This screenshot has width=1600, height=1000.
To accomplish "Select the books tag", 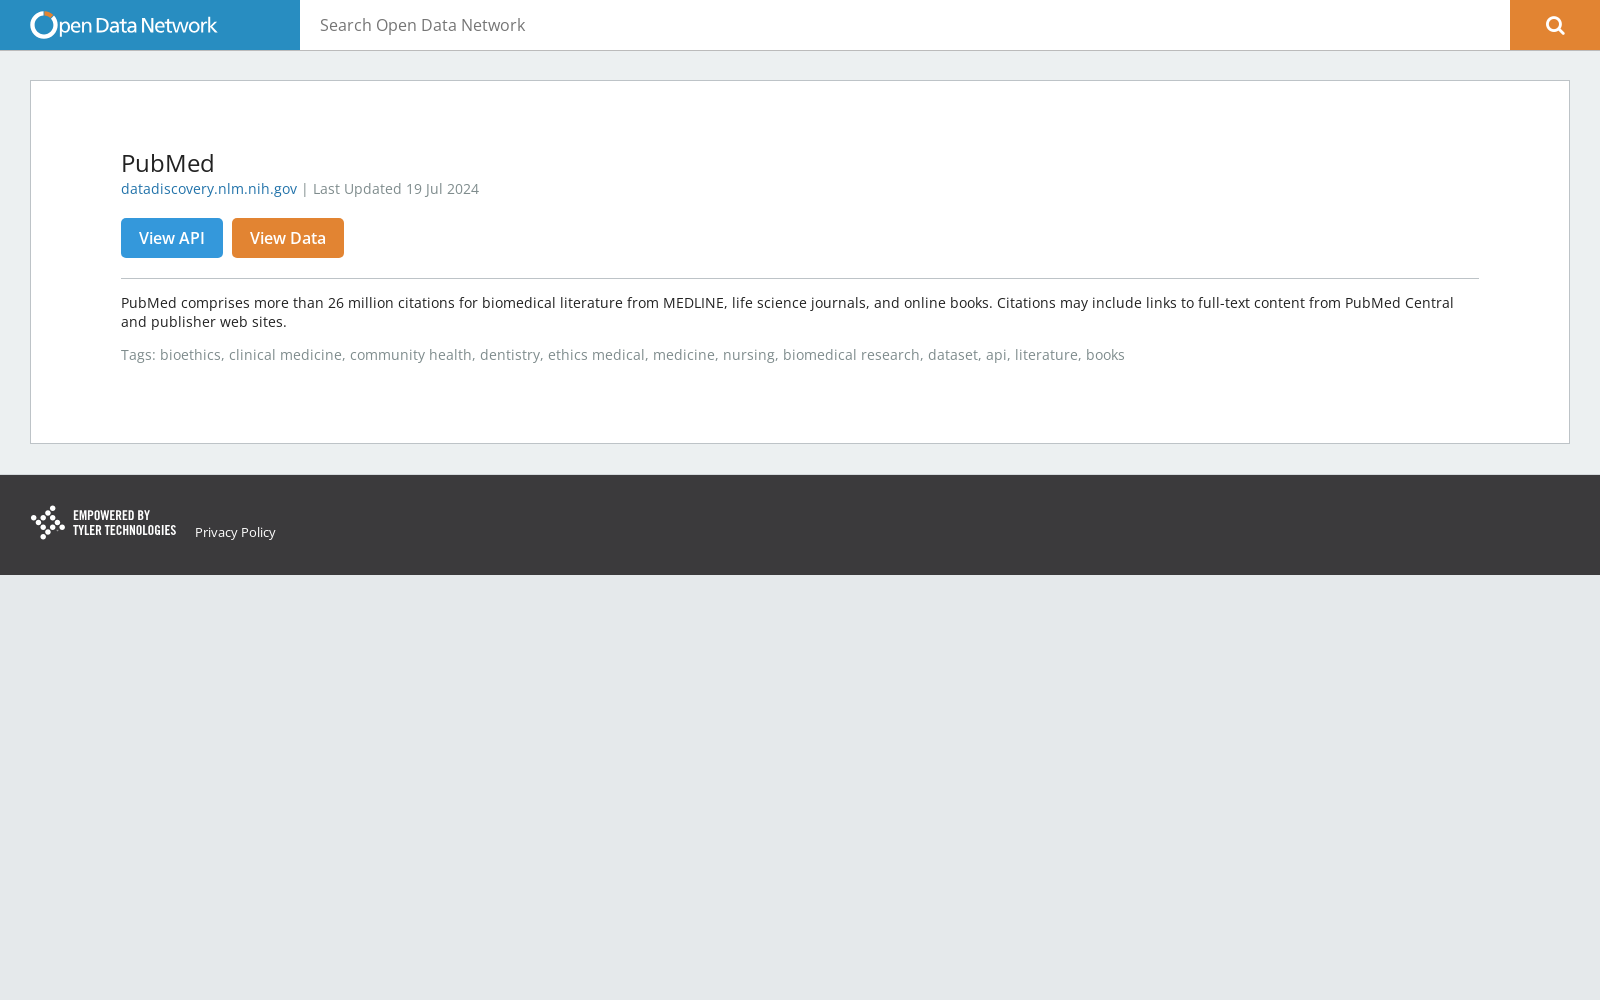I will (1105, 355).
